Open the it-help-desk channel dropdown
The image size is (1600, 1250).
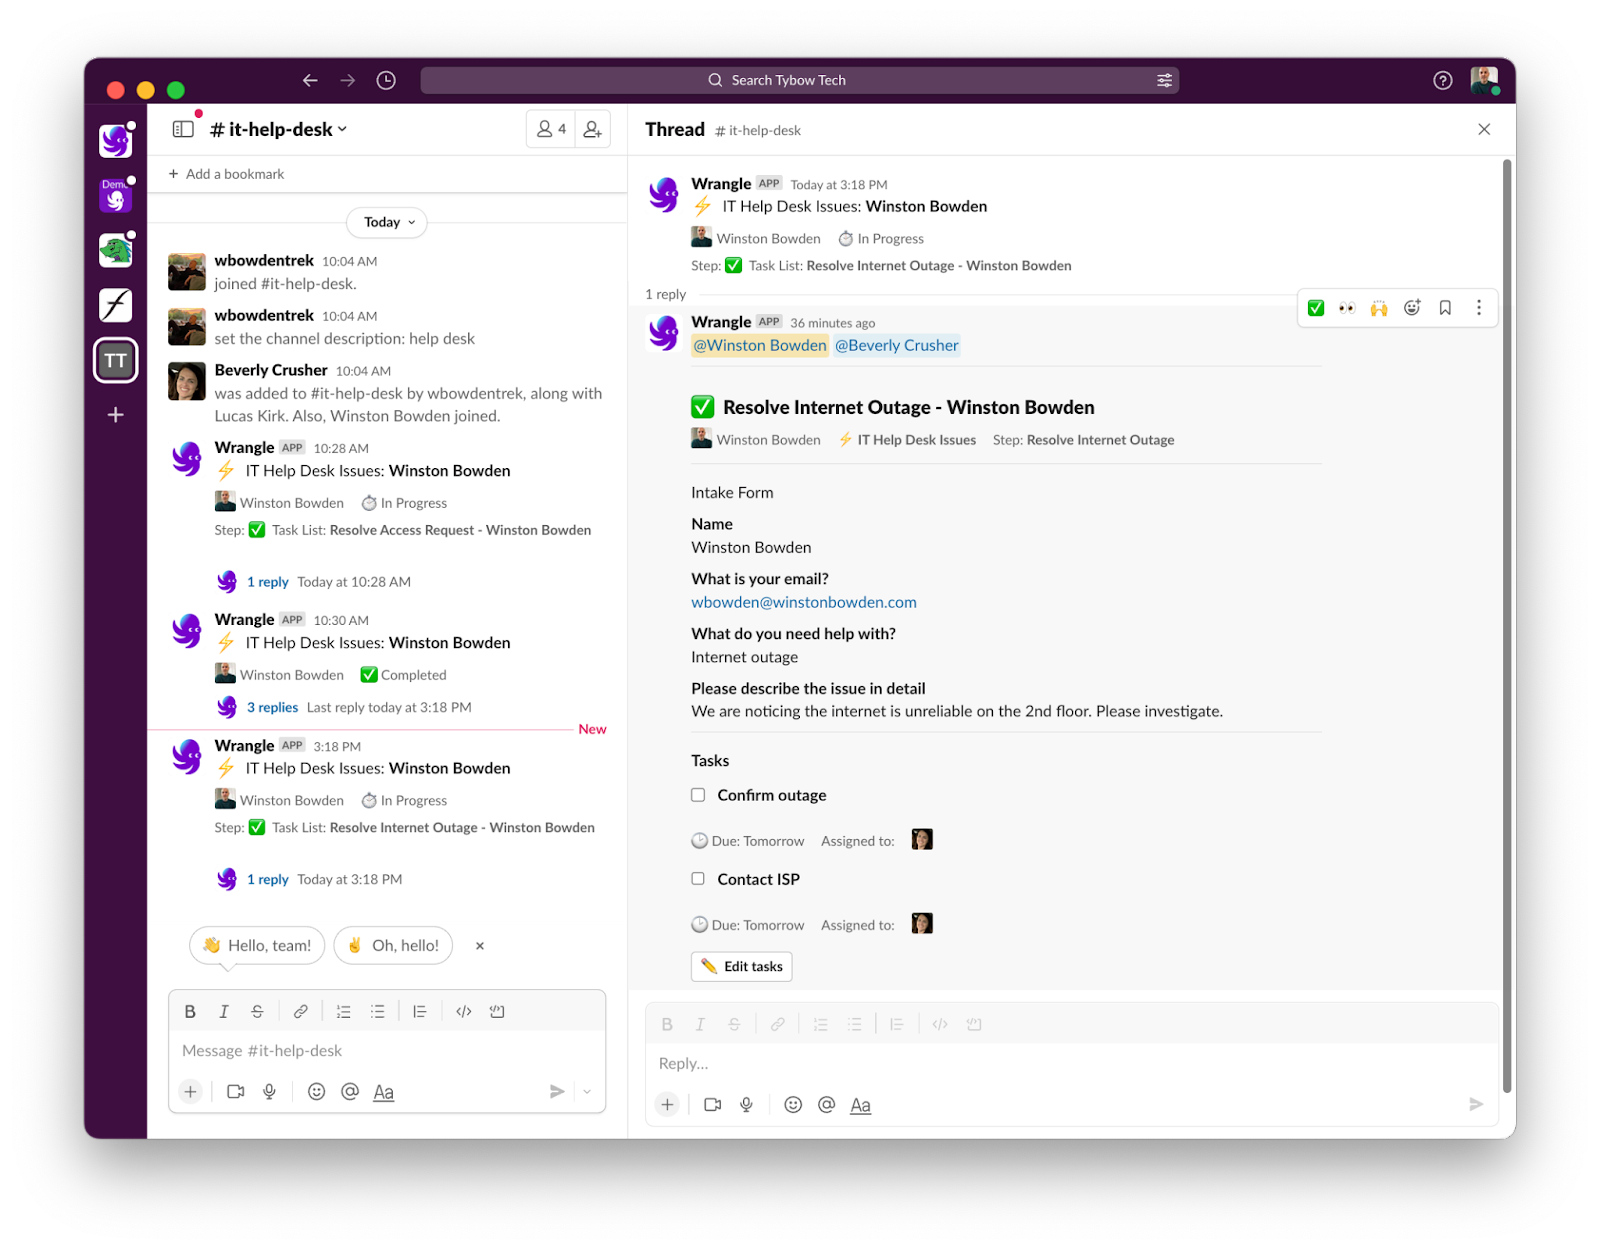click(x=278, y=129)
